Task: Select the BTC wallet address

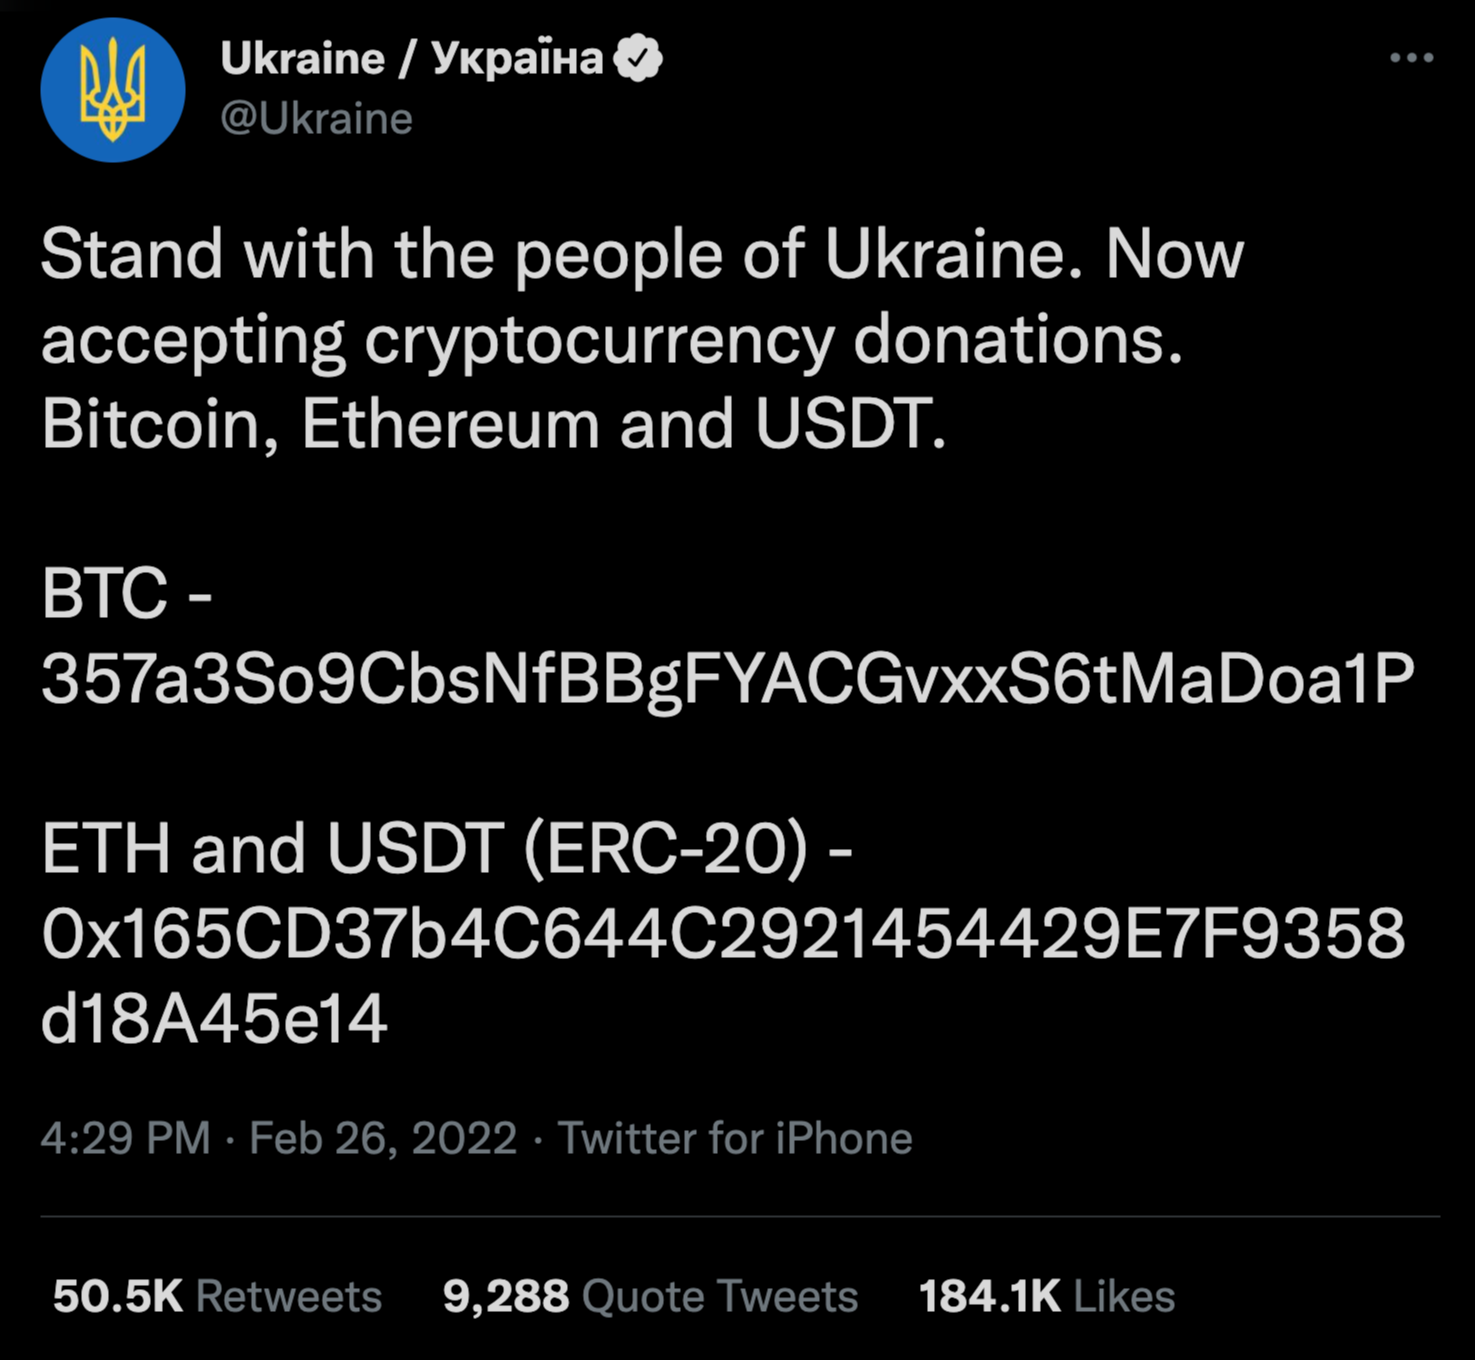Action: coord(725,679)
